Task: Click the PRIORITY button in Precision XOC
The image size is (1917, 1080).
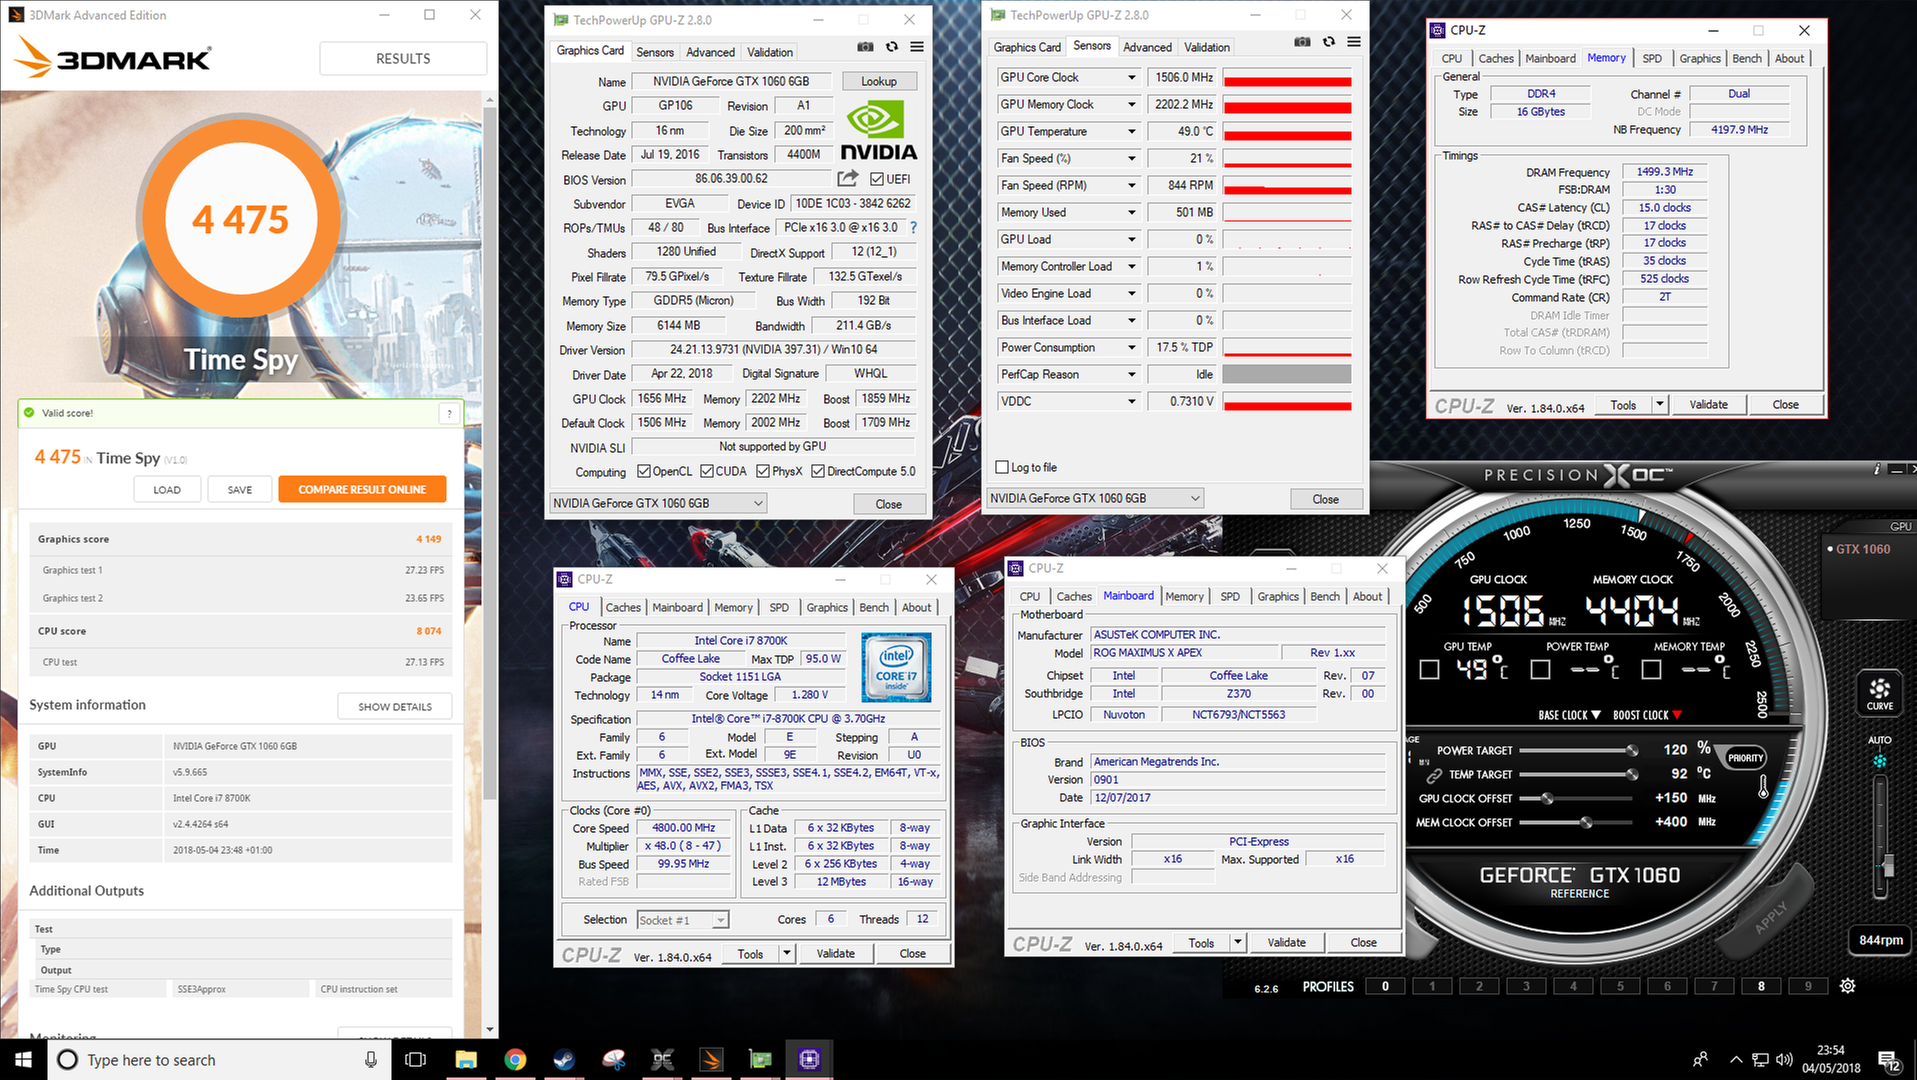Action: (1745, 757)
